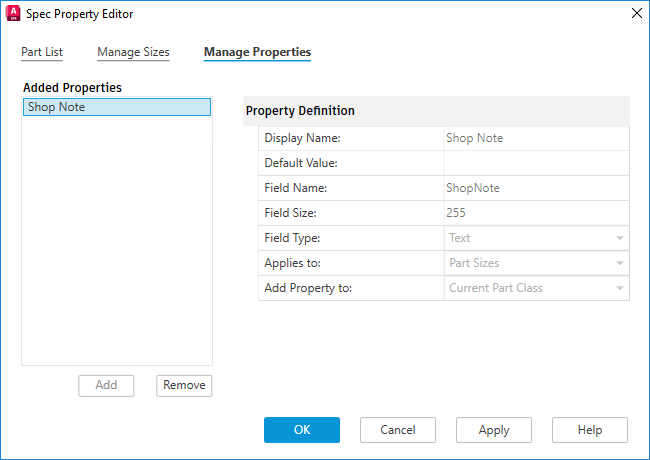
Task: Click the Add button under properties list
Action: pos(106,385)
